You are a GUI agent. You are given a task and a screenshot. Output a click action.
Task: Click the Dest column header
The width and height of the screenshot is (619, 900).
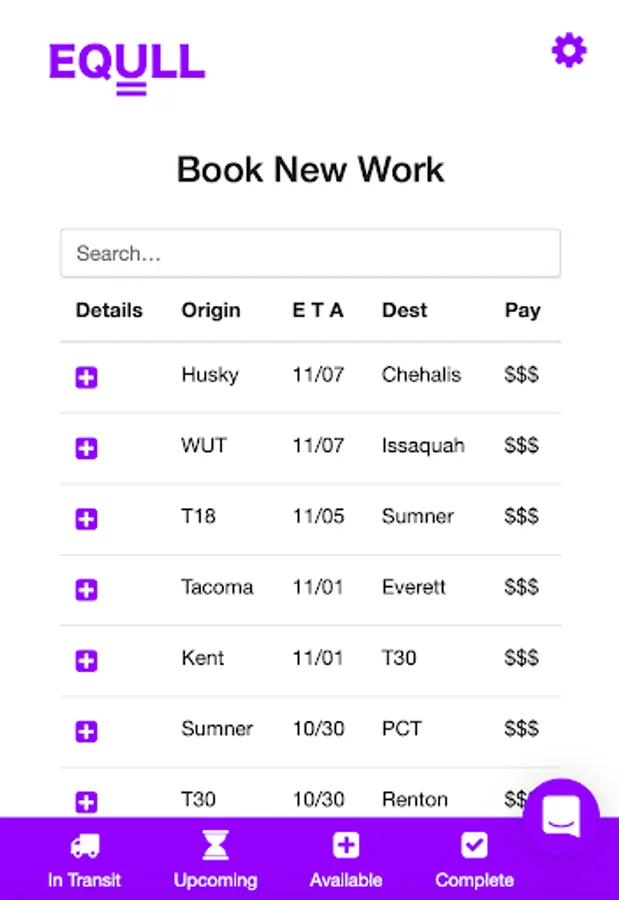coord(404,310)
